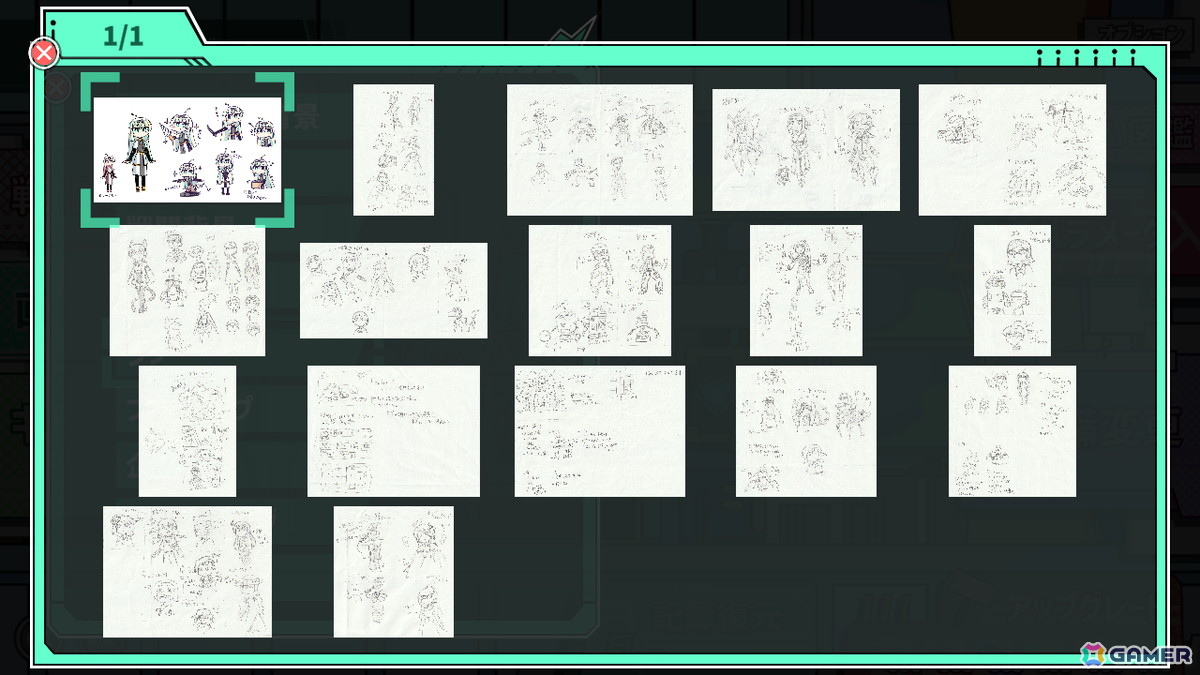The image size is (1200, 675).
Task: Open the third sketch thumbnail in the top row
Action: tap(600, 150)
